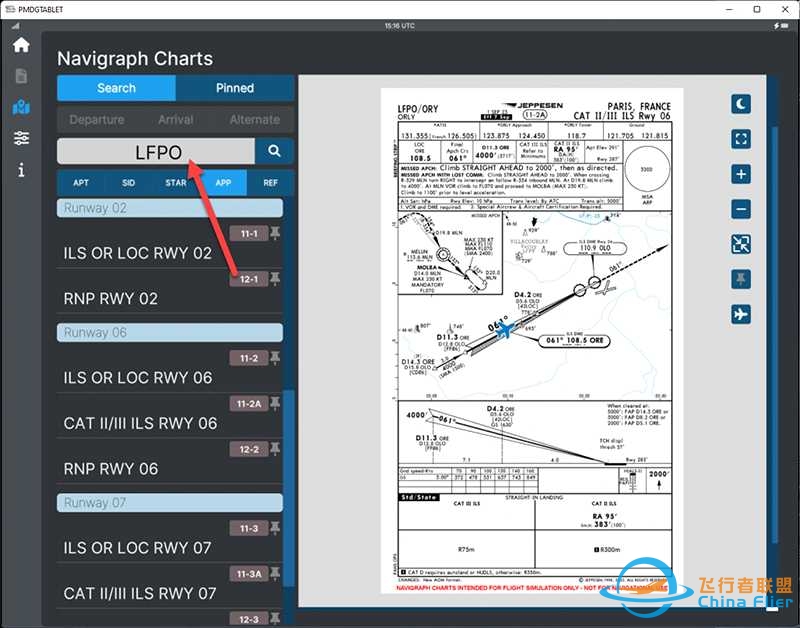Select the STAR chart category tab
The width and height of the screenshot is (800, 628).
pyautogui.click(x=176, y=183)
